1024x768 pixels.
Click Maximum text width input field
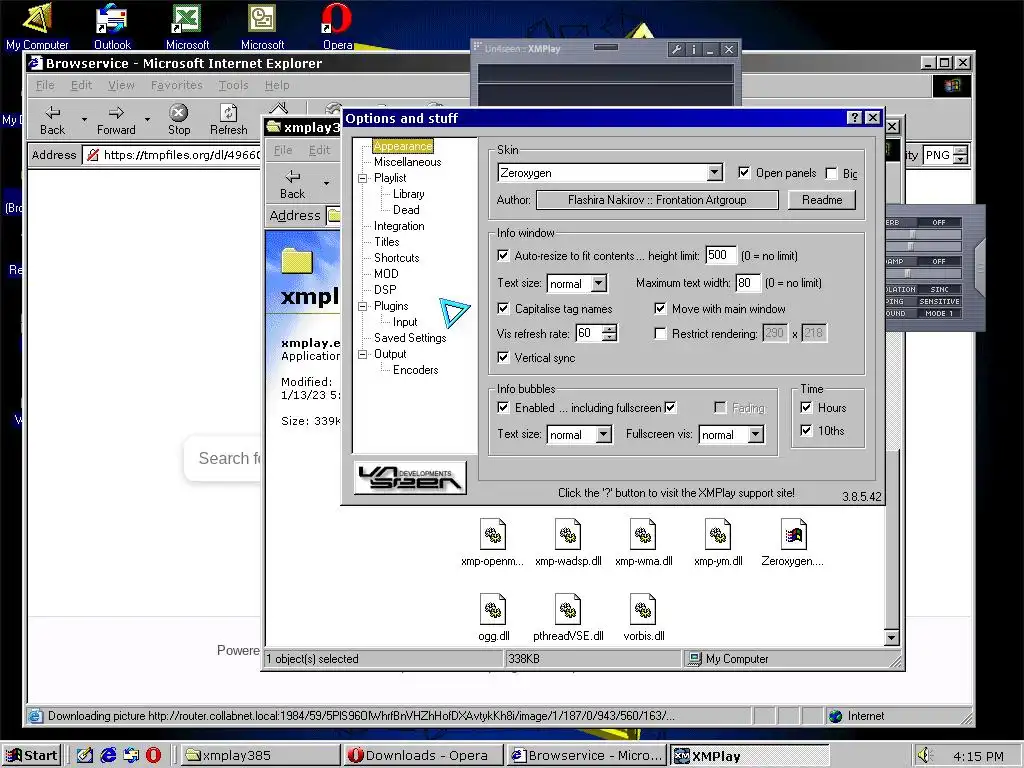tap(748, 283)
